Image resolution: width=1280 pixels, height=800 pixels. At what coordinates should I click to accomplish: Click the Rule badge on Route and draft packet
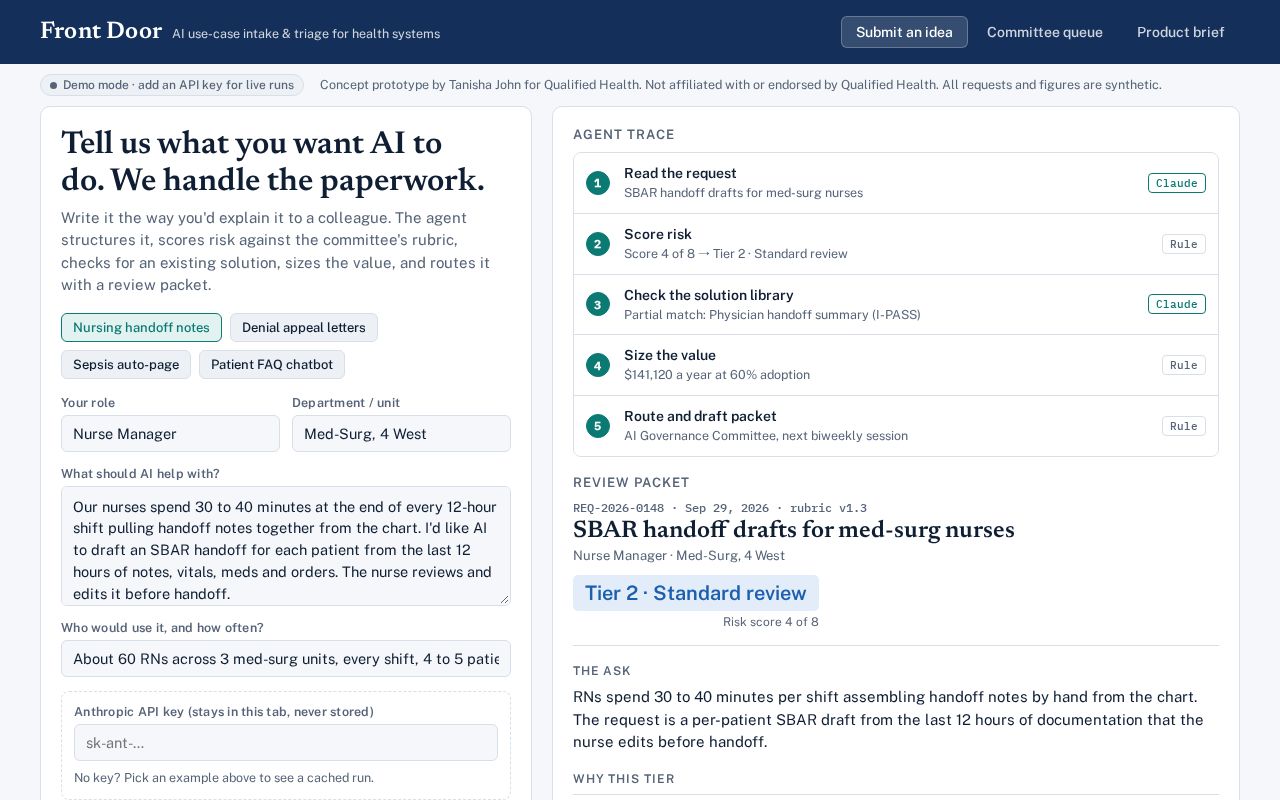click(1184, 426)
